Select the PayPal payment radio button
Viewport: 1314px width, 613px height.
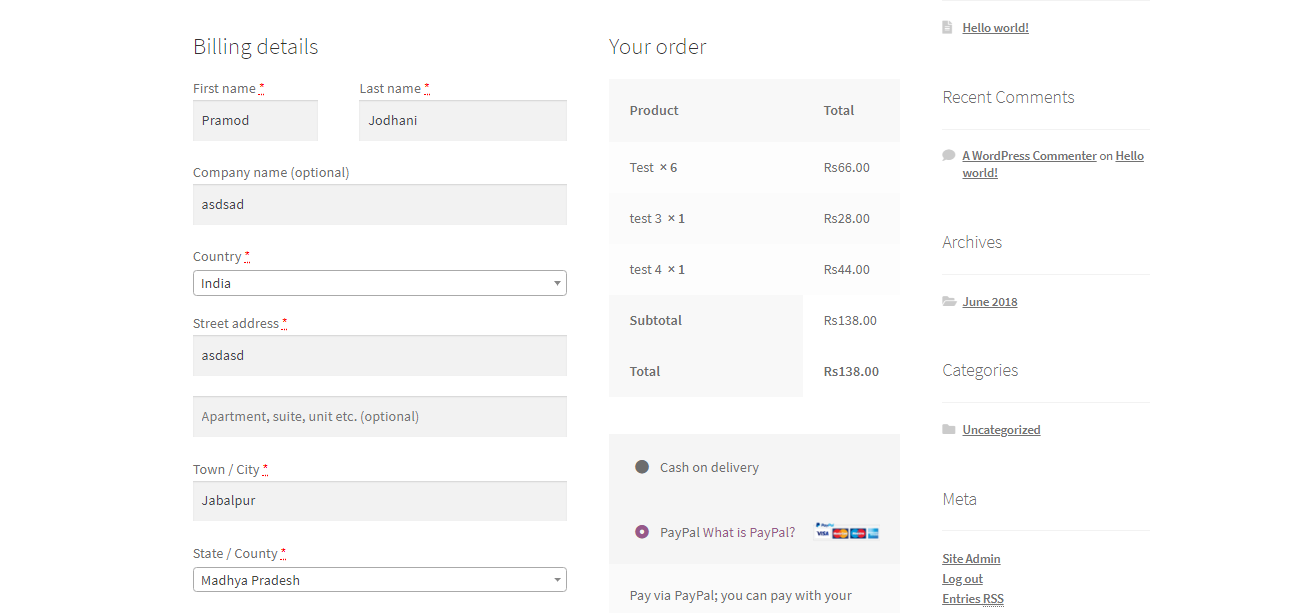pyautogui.click(x=642, y=532)
